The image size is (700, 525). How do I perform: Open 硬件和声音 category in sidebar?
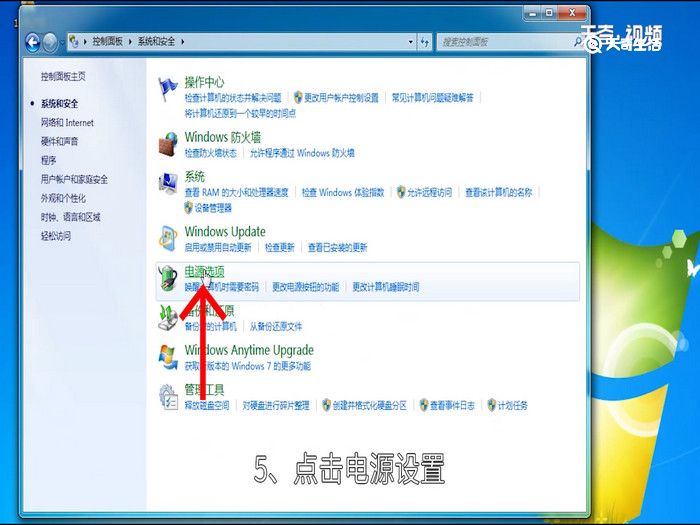click(x=59, y=141)
